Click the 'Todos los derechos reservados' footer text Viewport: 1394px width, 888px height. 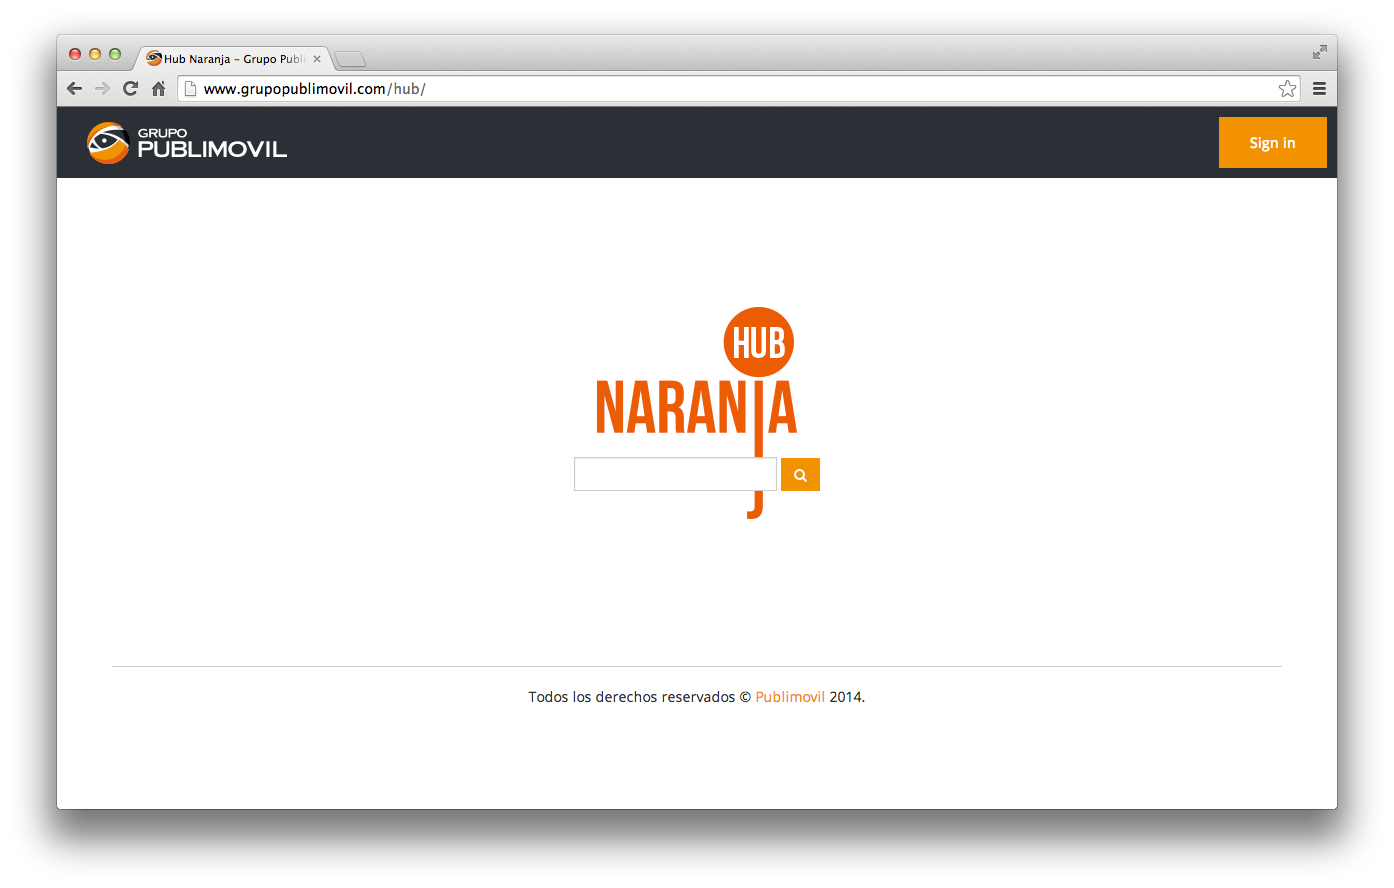[x=632, y=697]
